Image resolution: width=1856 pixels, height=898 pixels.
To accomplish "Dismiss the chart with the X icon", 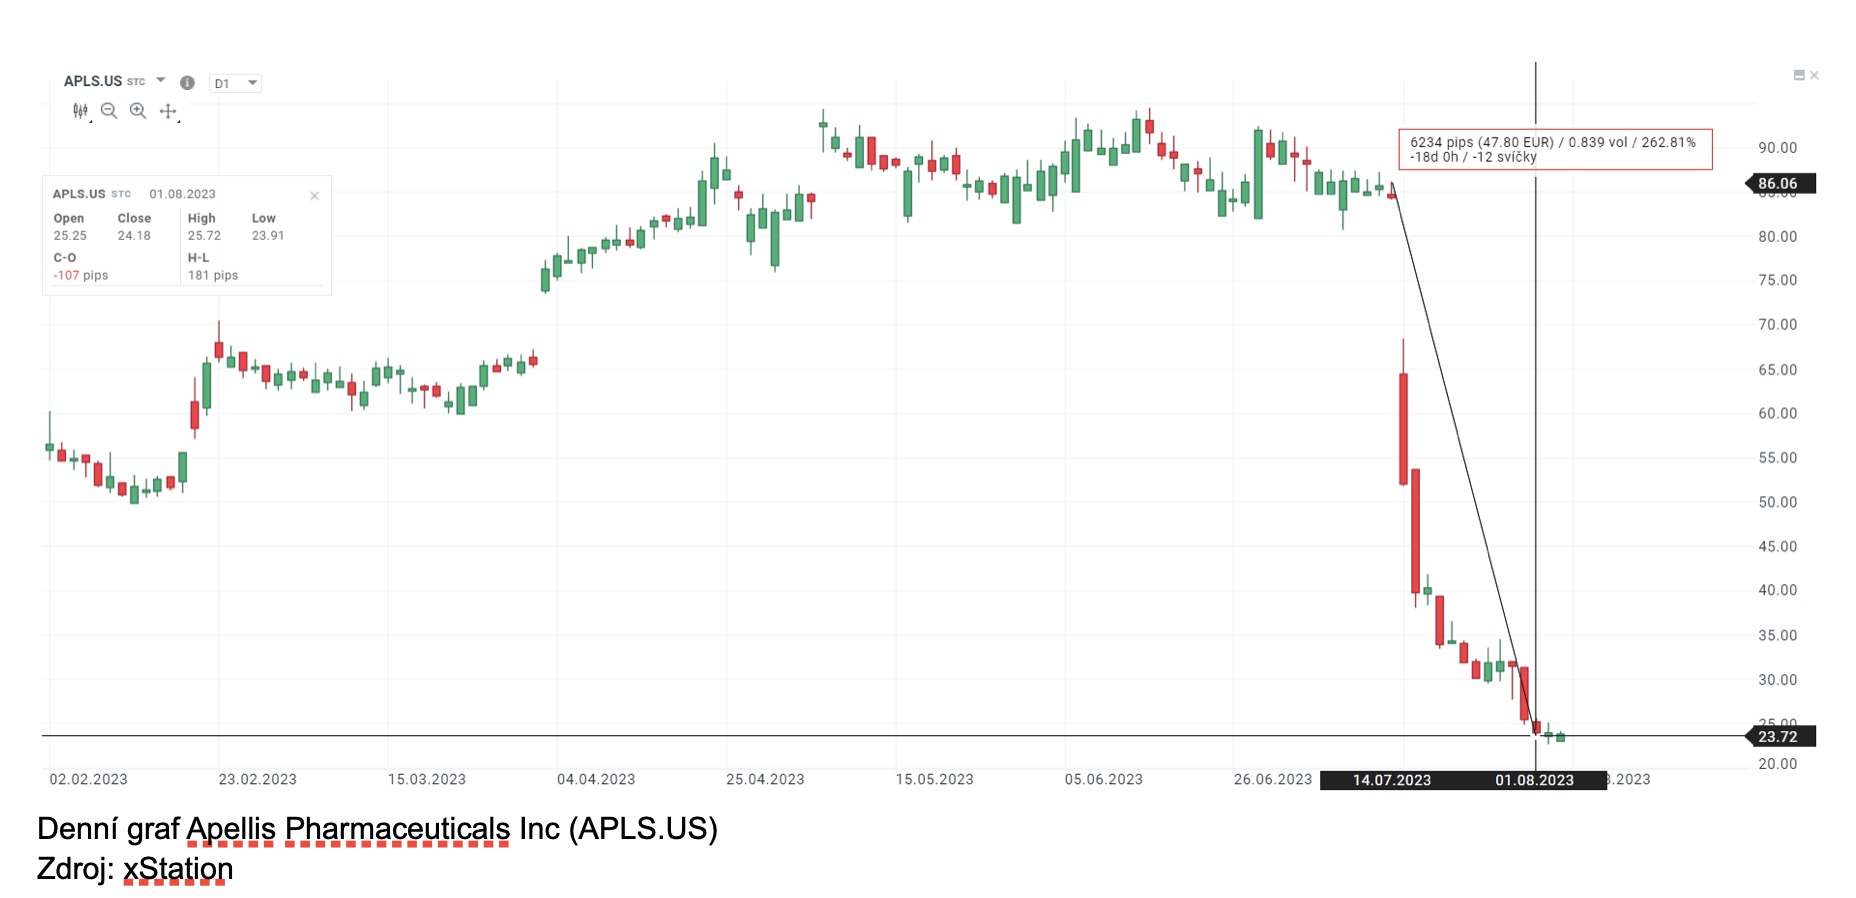I will click(x=1815, y=74).
